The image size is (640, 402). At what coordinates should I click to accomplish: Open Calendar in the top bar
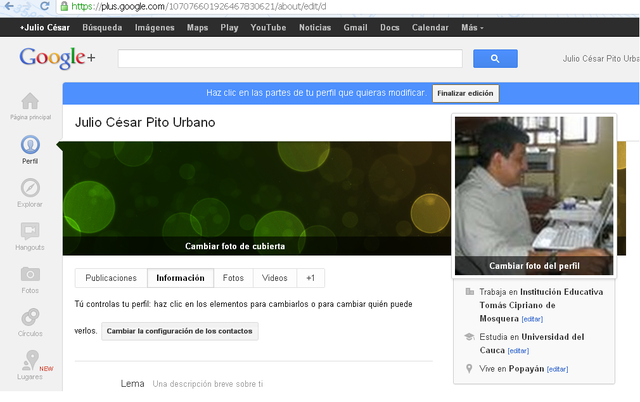click(430, 27)
